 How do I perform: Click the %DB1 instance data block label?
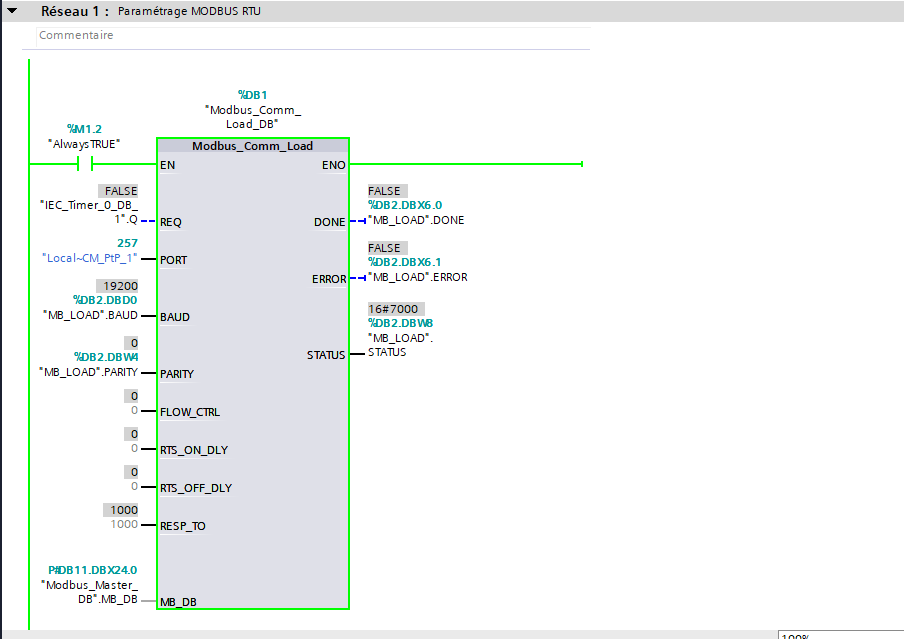click(x=252, y=95)
